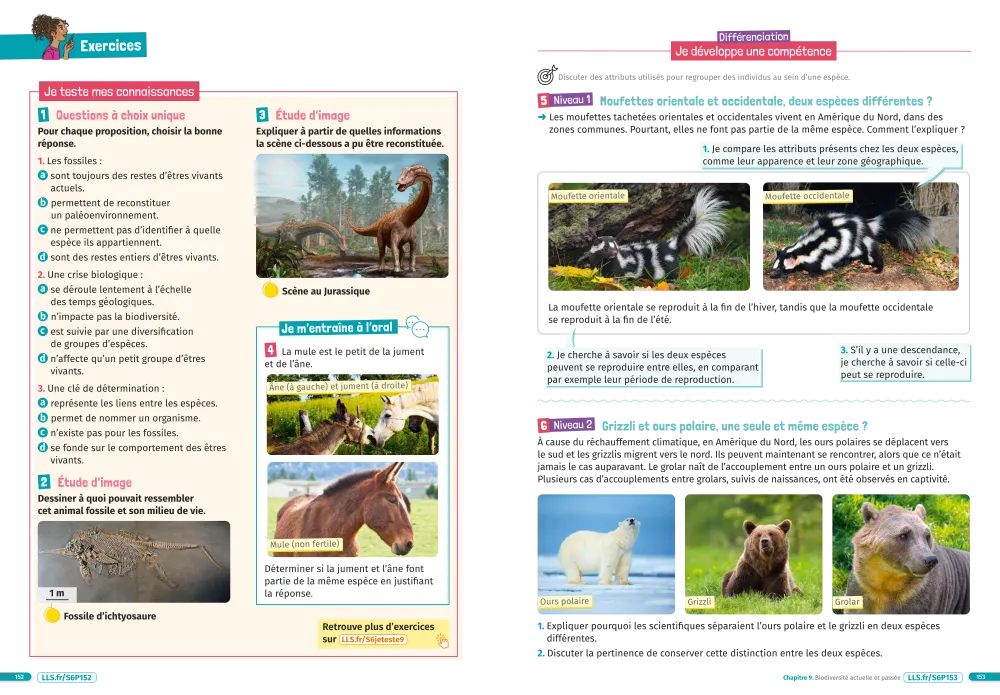Viewport: 1000px width, 695px height.
Task: Open the 'Je teste mes connaissances' header
Action: click(x=118, y=91)
